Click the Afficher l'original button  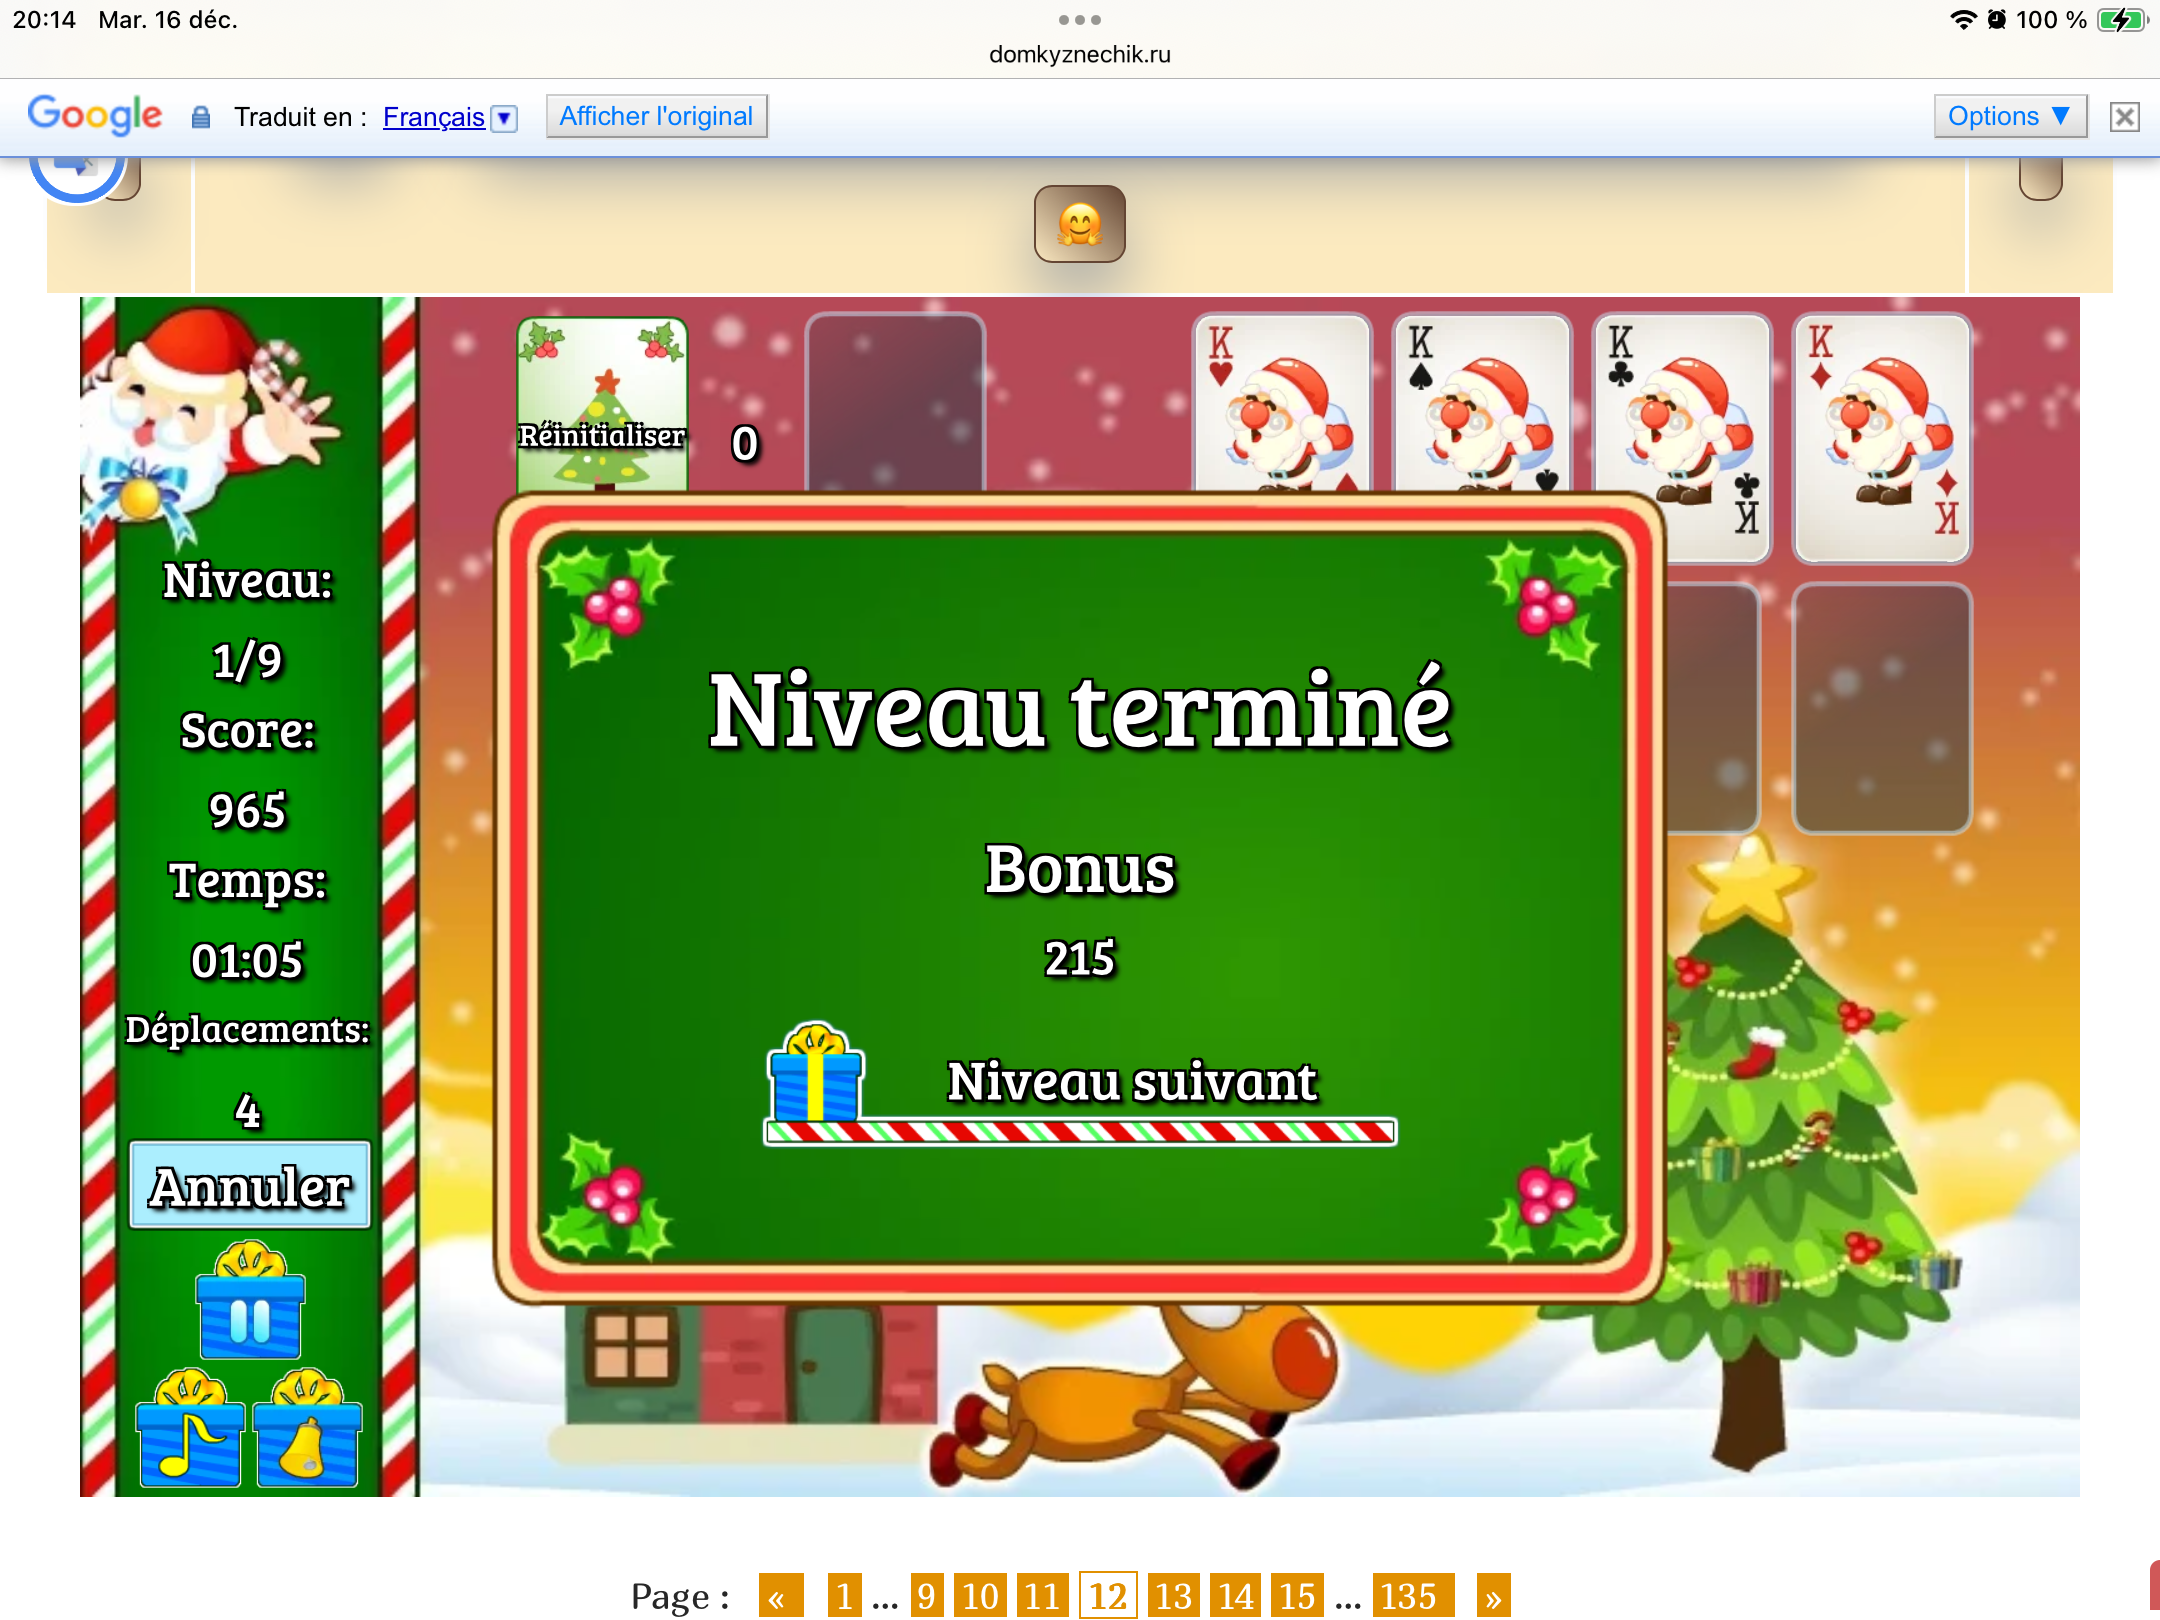[x=656, y=116]
